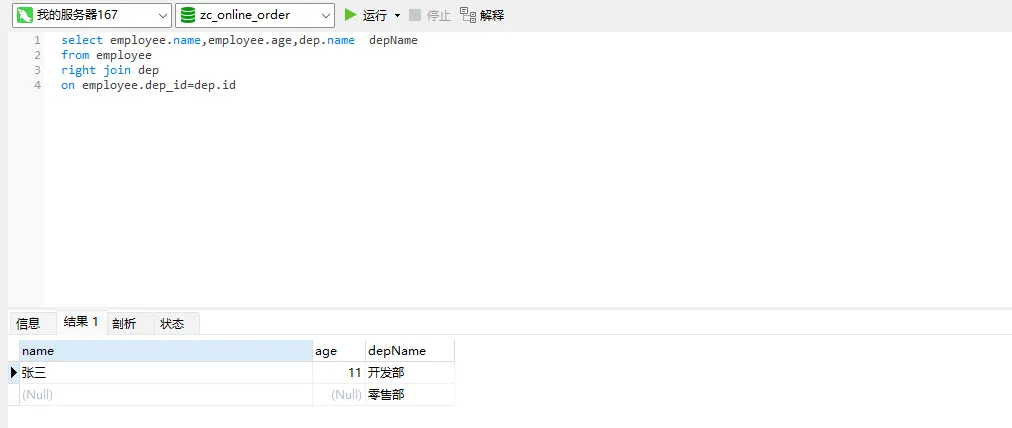Select the 张三 cell
1012x428 pixels.
click(165, 373)
